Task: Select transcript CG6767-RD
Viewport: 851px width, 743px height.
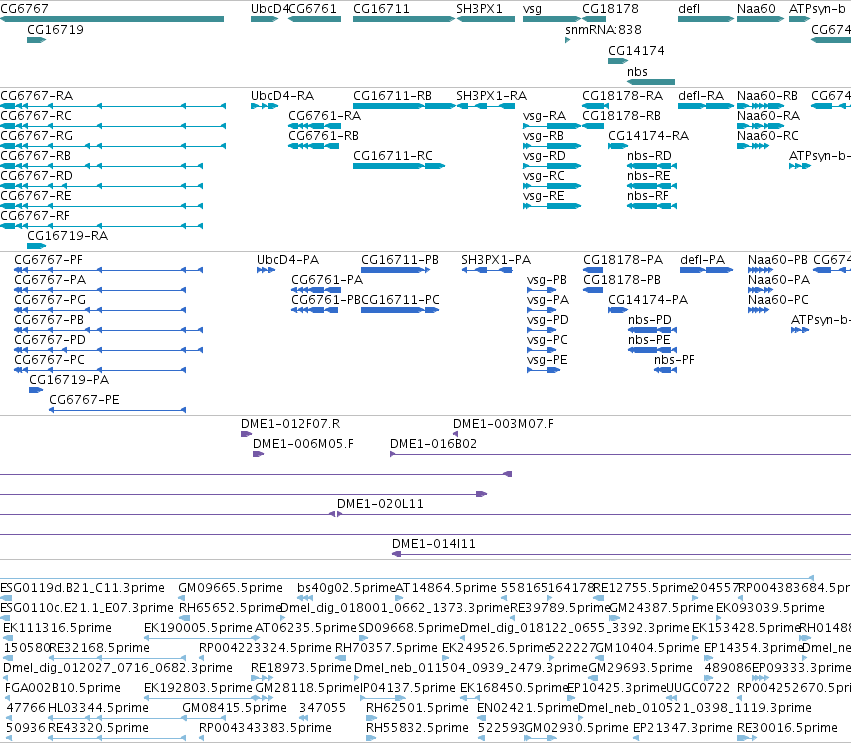Action: (101, 186)
